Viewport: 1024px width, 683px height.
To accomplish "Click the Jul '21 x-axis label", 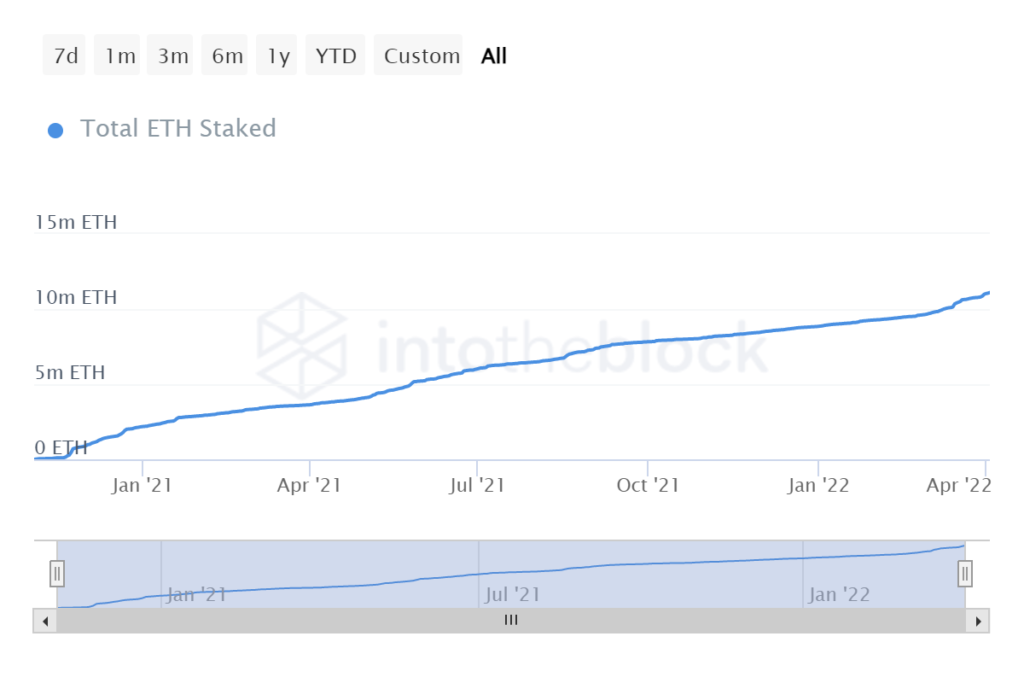I will click(x=477, y=485).
